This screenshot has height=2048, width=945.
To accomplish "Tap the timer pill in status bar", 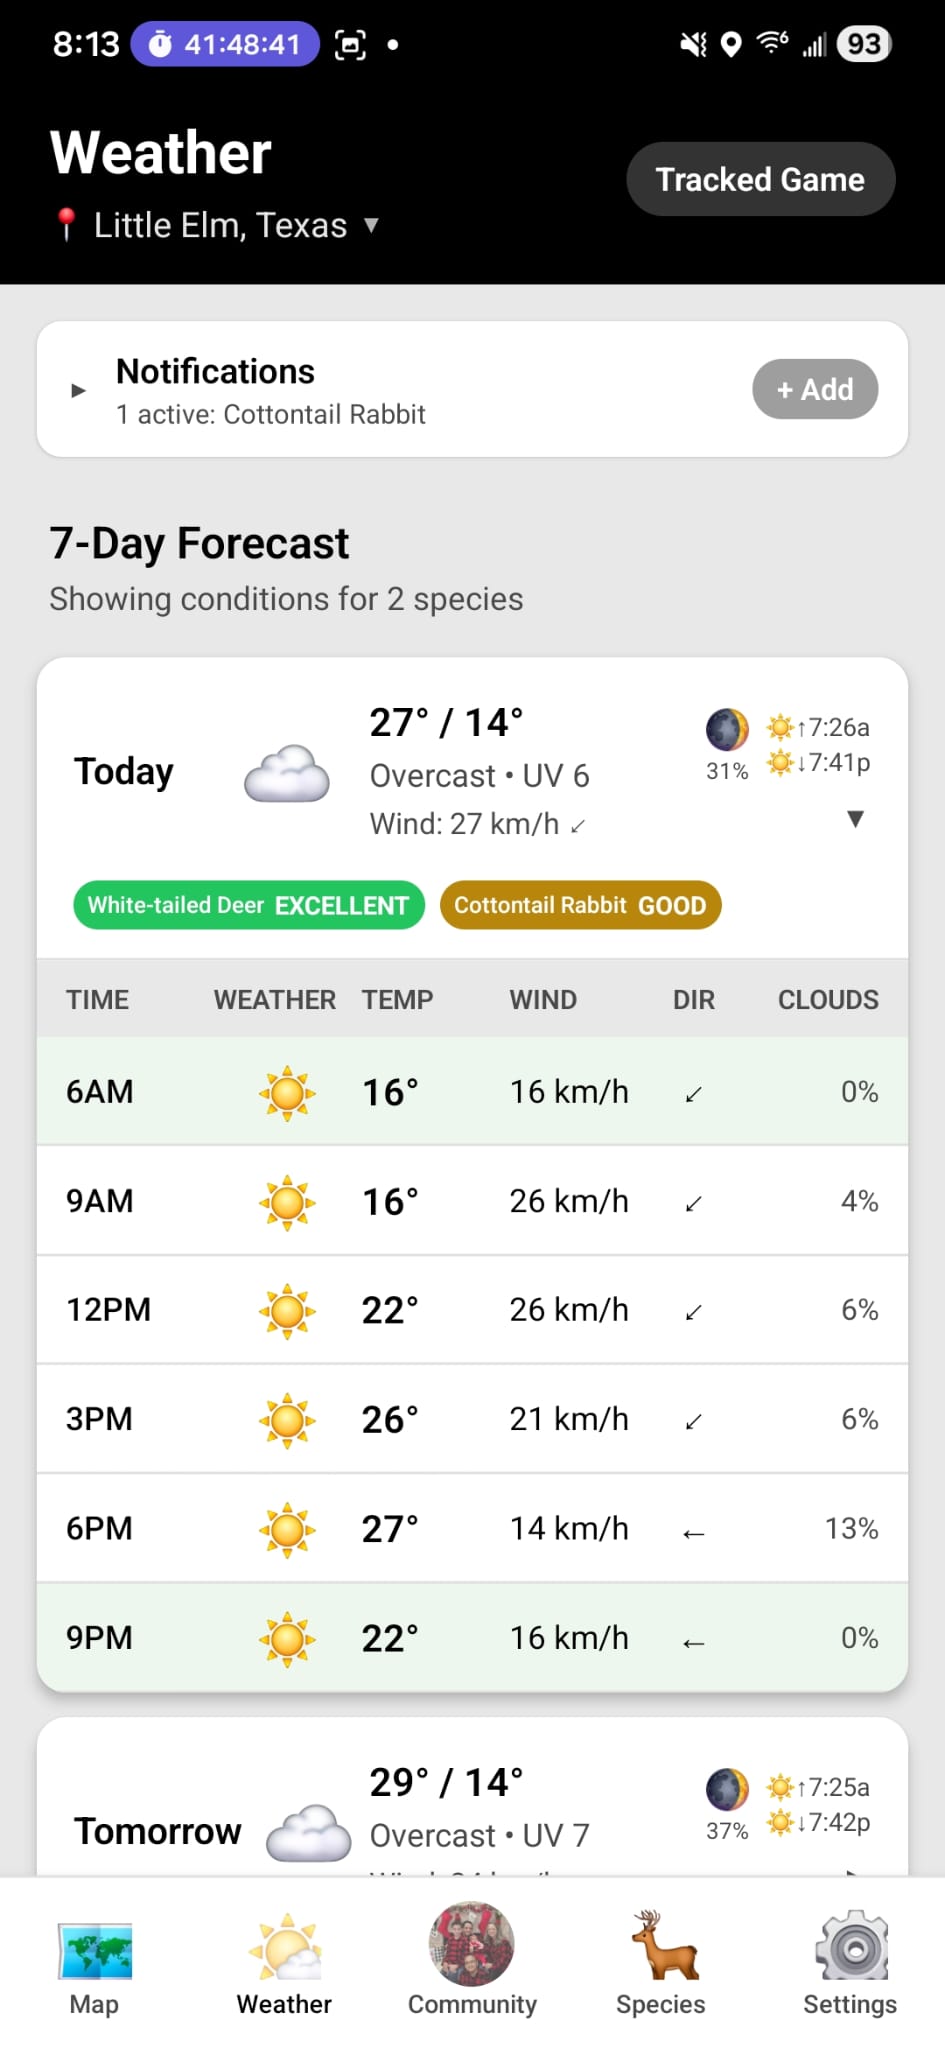I will (x=224, y=44).
